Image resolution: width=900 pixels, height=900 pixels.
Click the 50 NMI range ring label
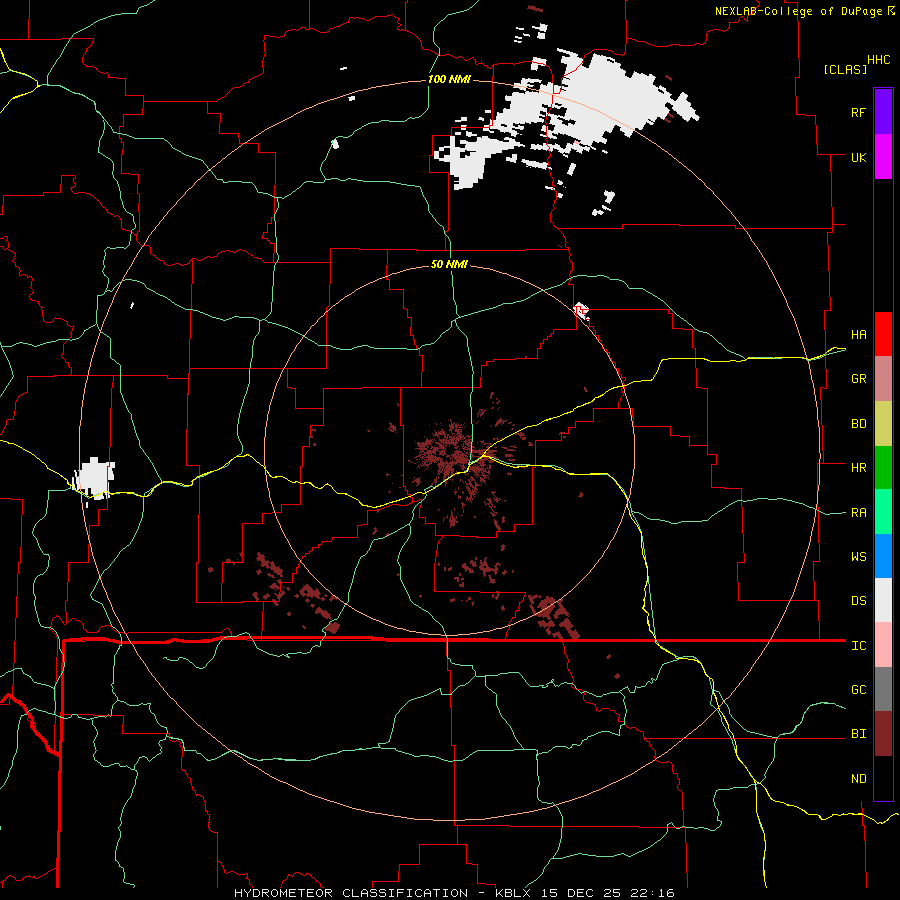point(449,264)
